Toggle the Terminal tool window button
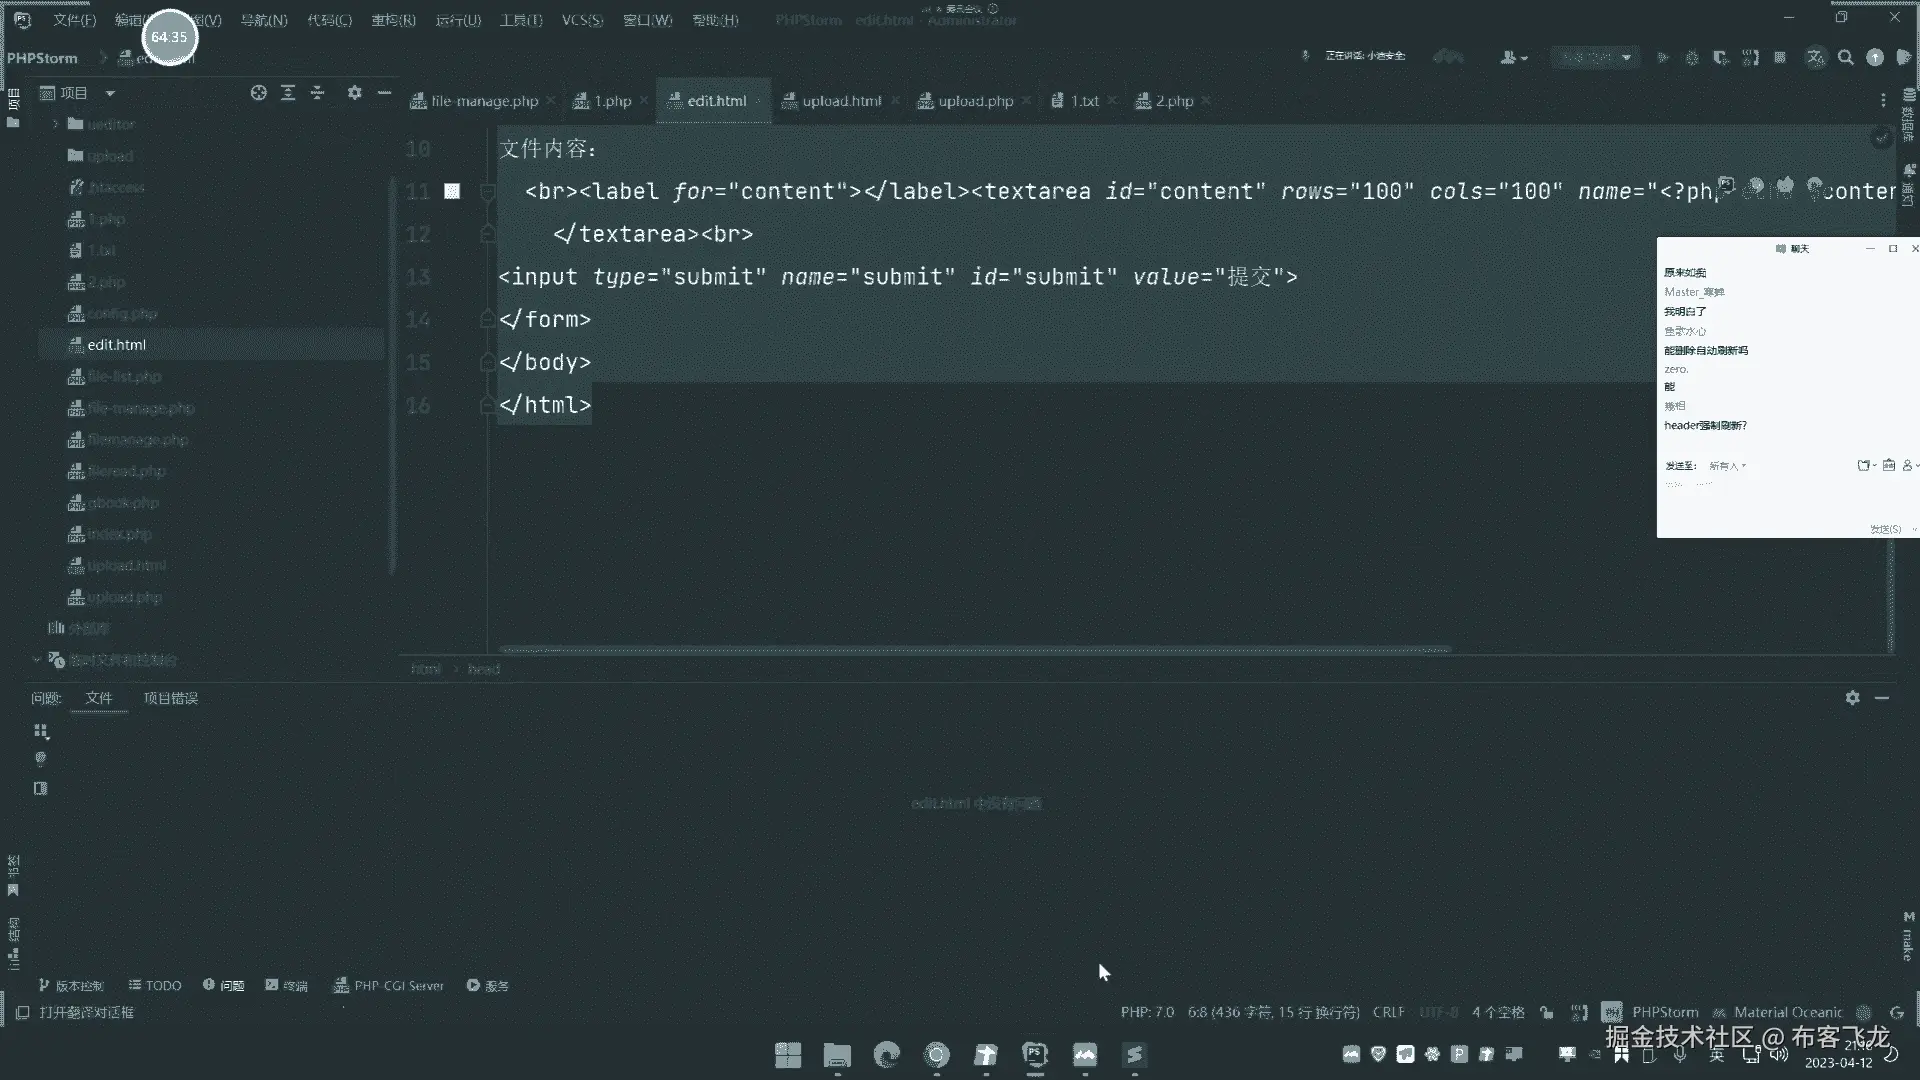The image size is (1920, 1080). coord(286,985)
